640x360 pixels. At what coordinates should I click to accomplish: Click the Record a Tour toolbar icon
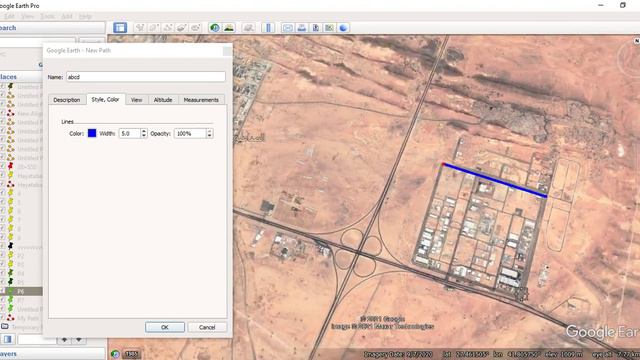196,28
